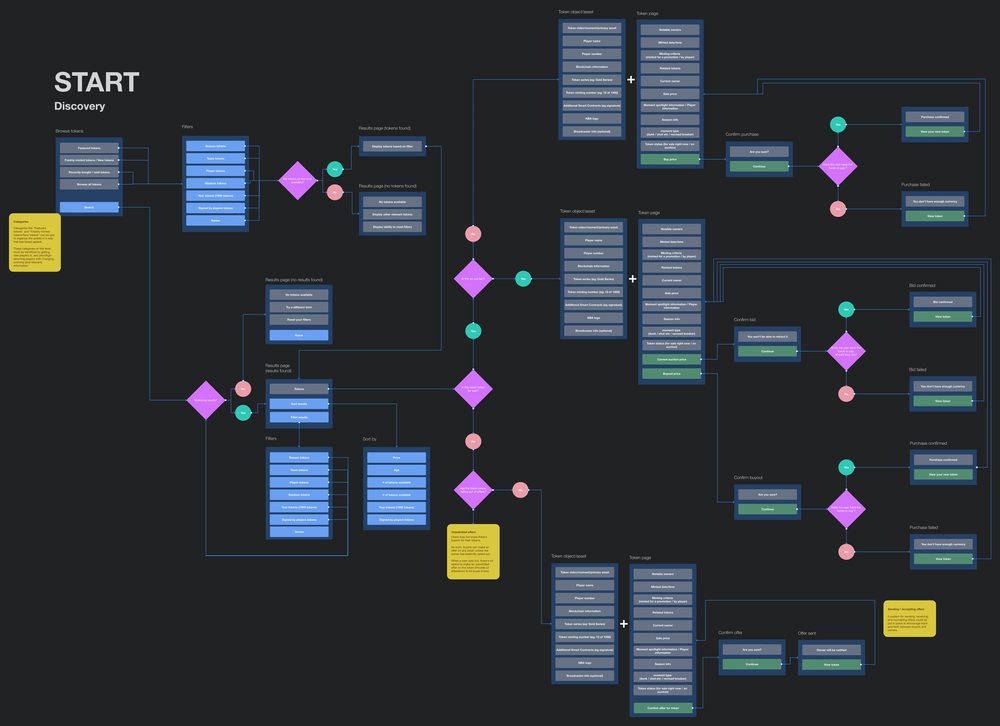Click the 'Filter results' button
This screenshot has height=726, width=1000.
[299, 417]
